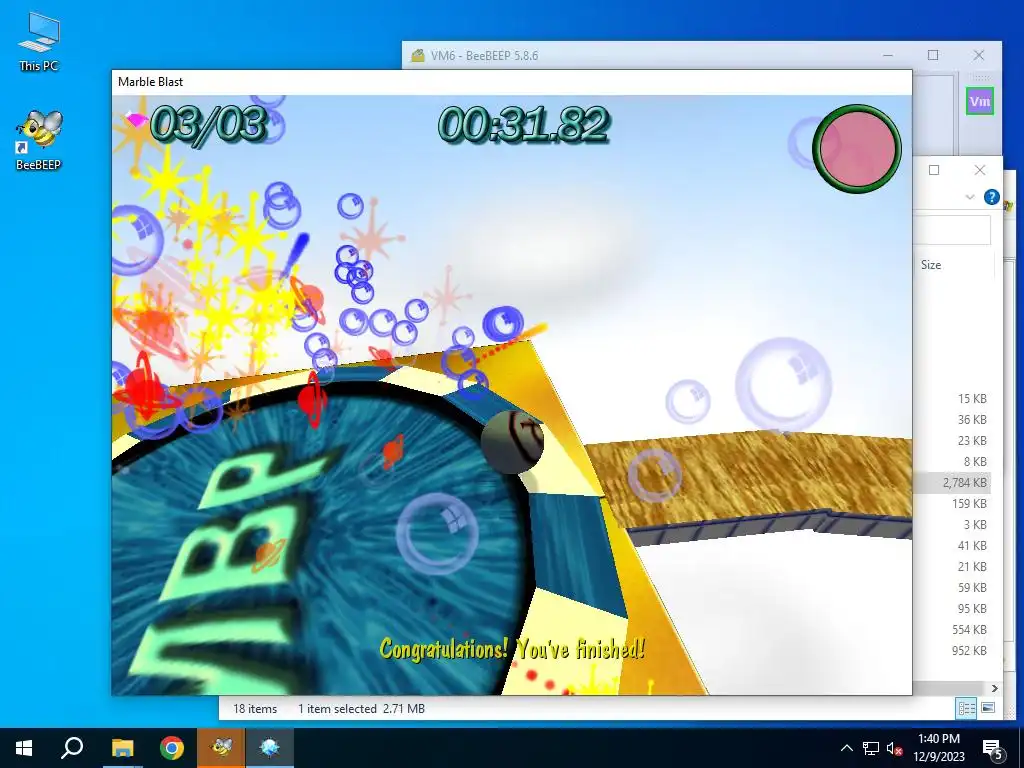Click the marble ball in the game
Image resolution: width=1024 pixels, height=768 pixels.
513,441
